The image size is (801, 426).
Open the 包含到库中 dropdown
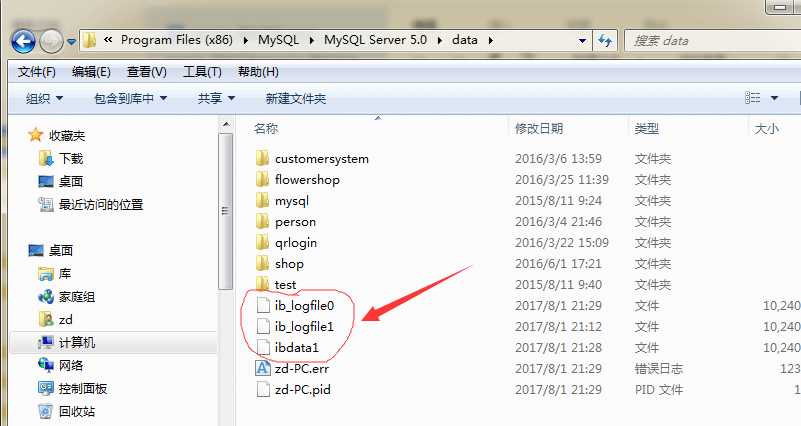pyautogui.click(x=131, y=98)
